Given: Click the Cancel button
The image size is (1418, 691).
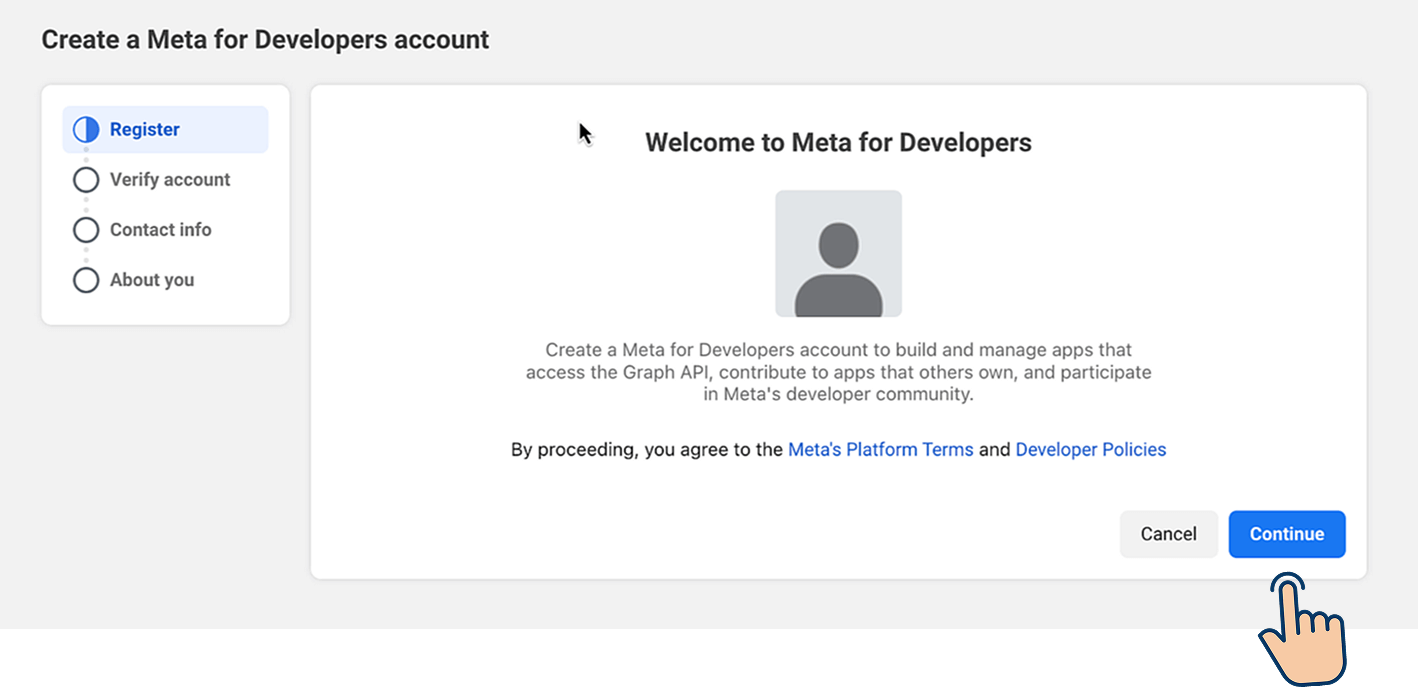Looking at the screenshot, I should (1168, 534).
